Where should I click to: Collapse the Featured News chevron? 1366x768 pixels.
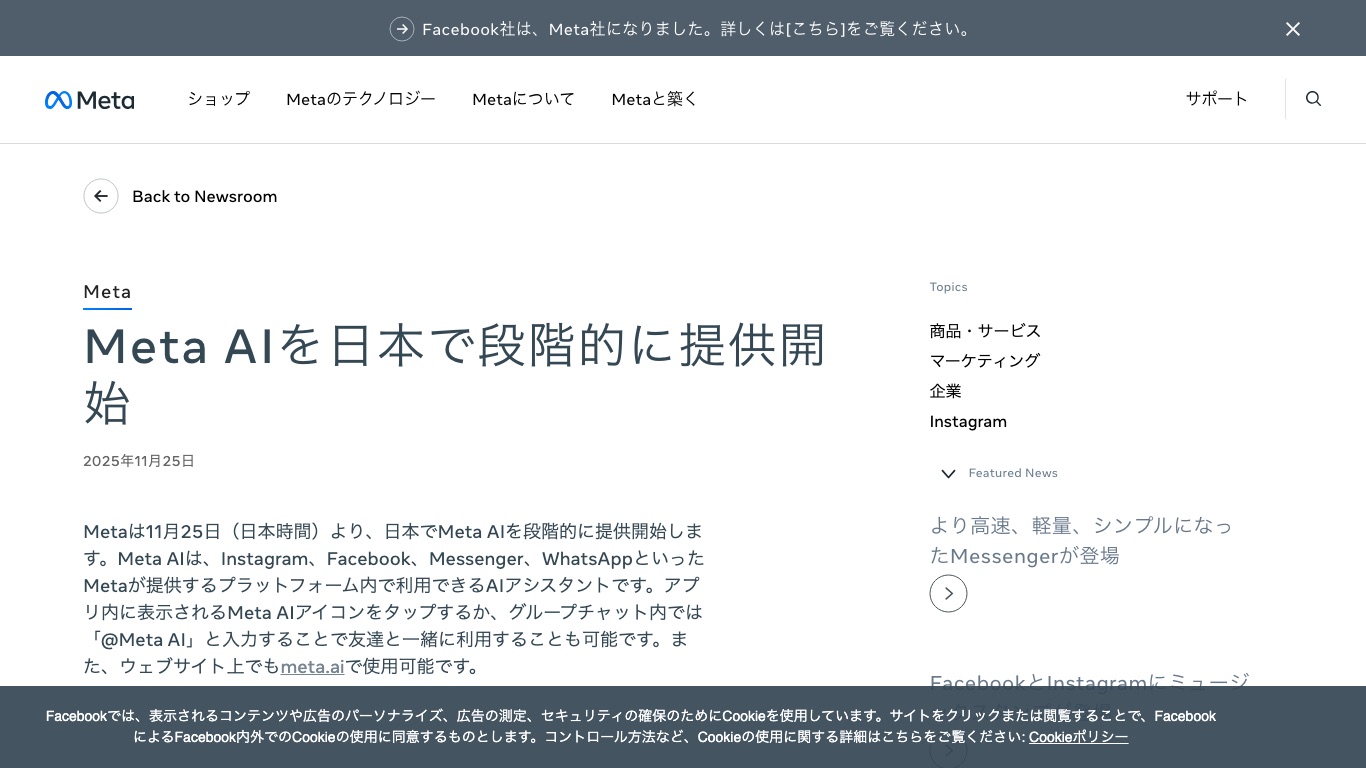[x=948, y=474]
